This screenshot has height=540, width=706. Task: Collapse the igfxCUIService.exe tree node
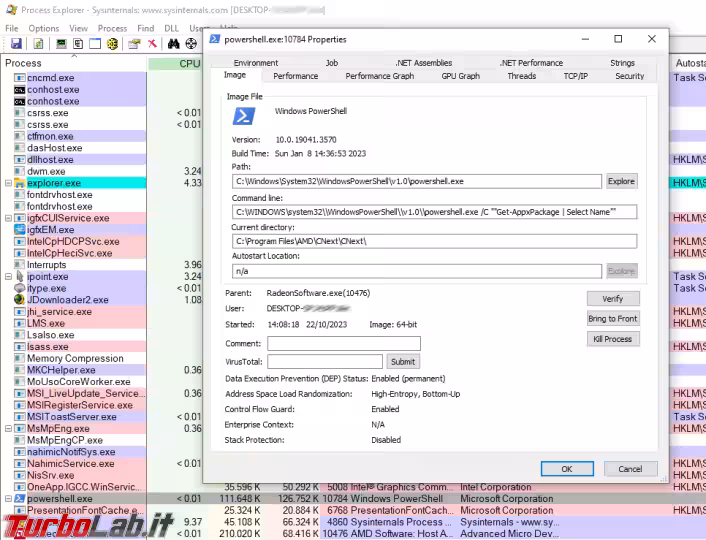[8, 218]
